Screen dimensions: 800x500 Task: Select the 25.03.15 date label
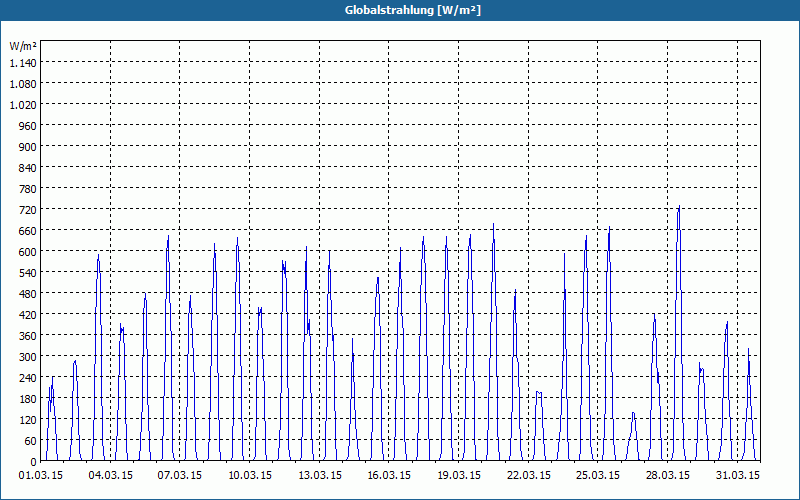coord(597,476)
